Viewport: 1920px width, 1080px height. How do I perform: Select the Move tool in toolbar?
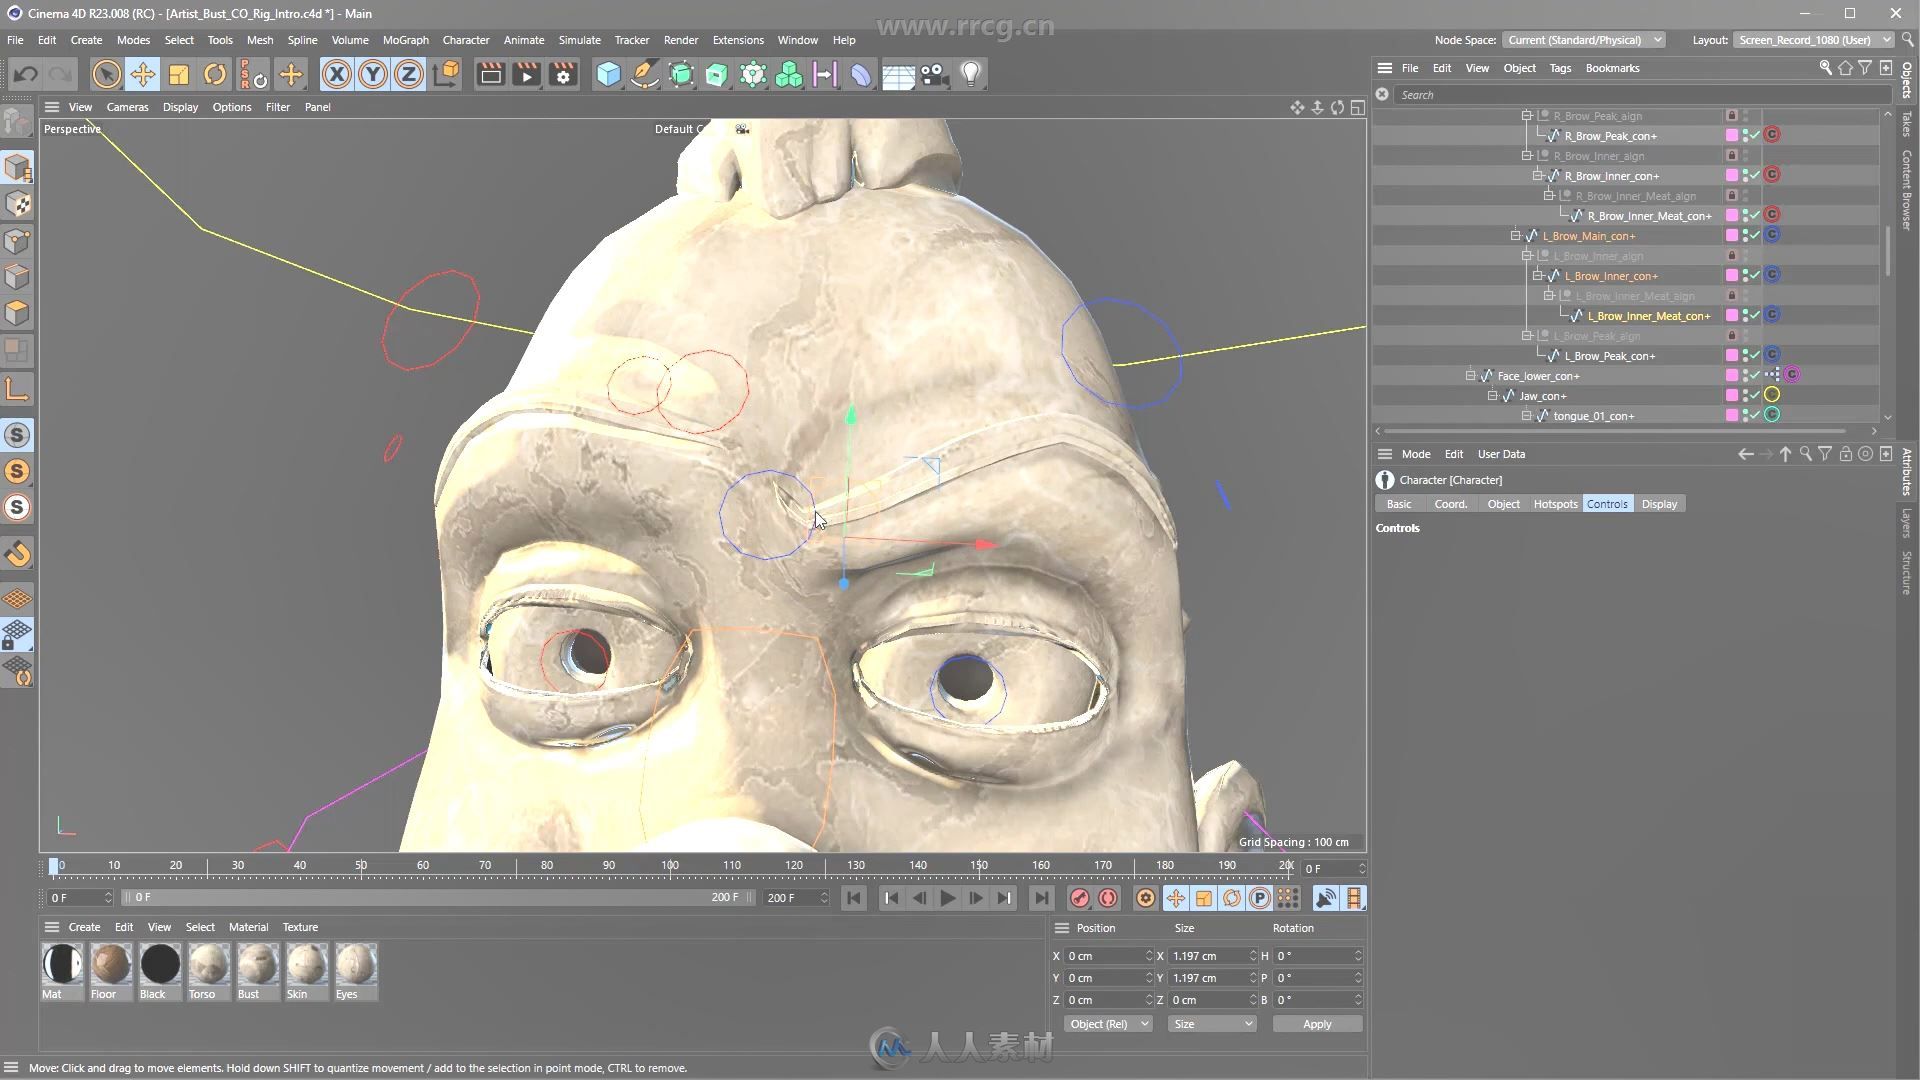pyautogui.click(x=142, y=74)
